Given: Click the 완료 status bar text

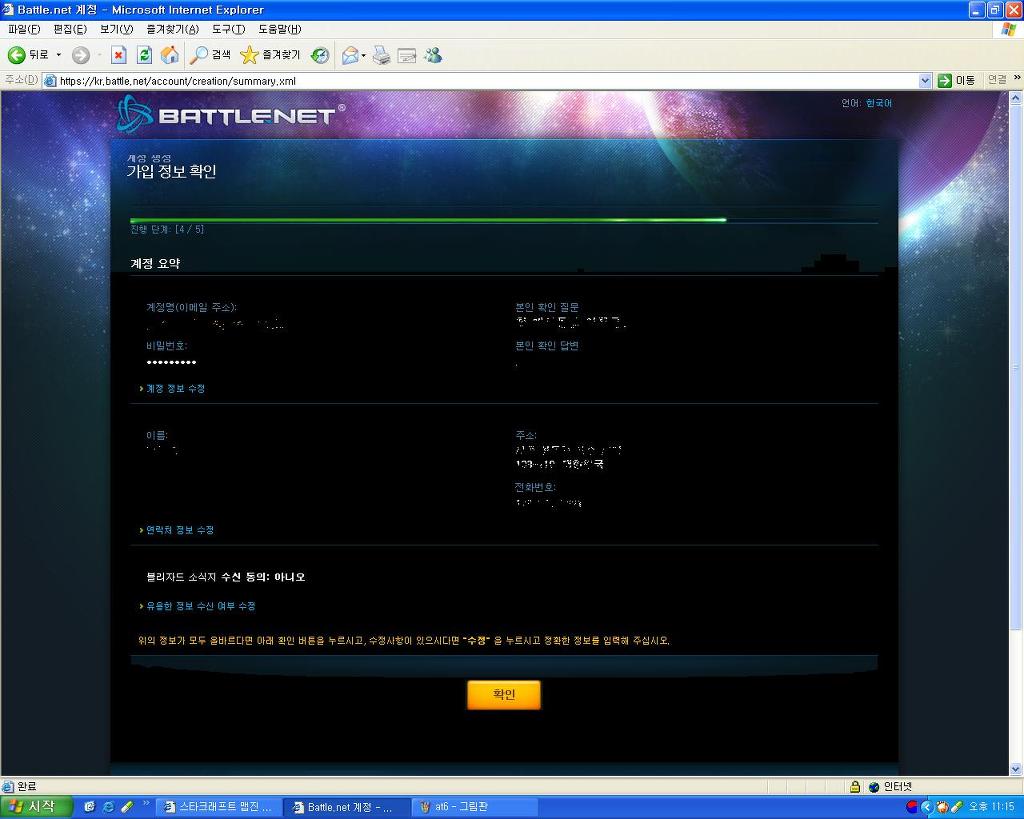Looking at the screenshot, I should point(27,787).
